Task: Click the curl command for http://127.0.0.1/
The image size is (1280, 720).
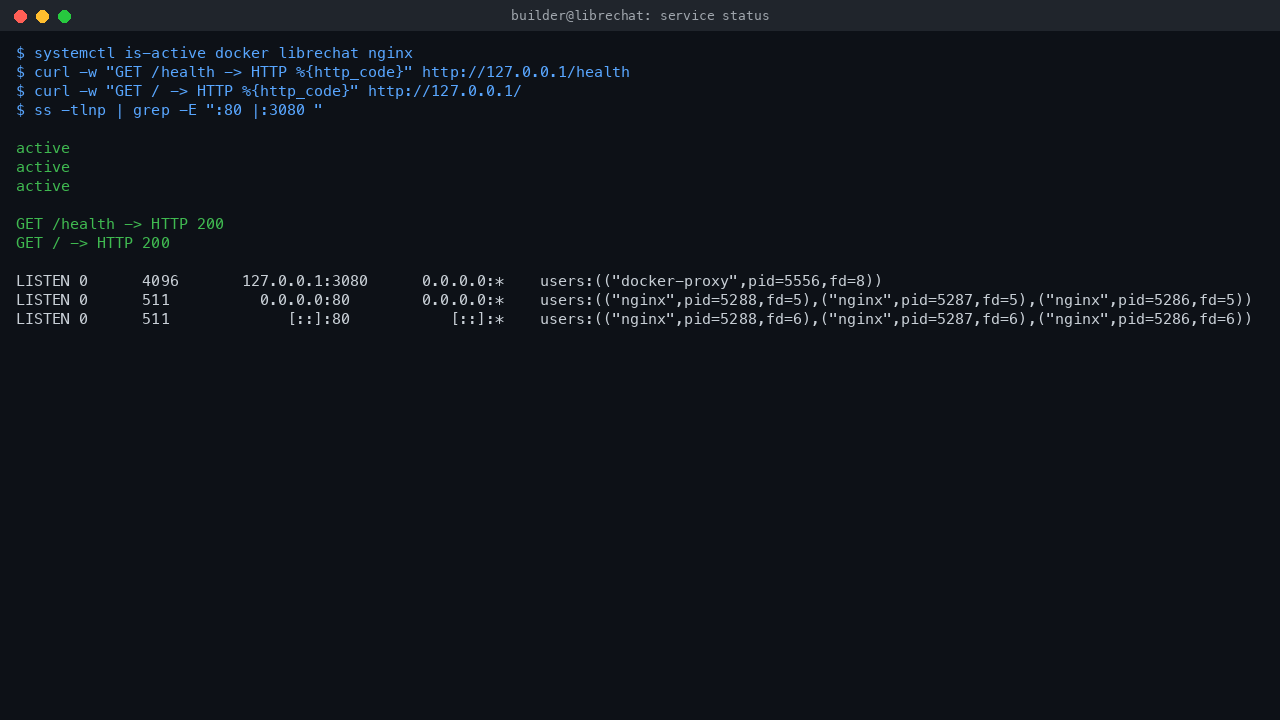Action: 269,91
